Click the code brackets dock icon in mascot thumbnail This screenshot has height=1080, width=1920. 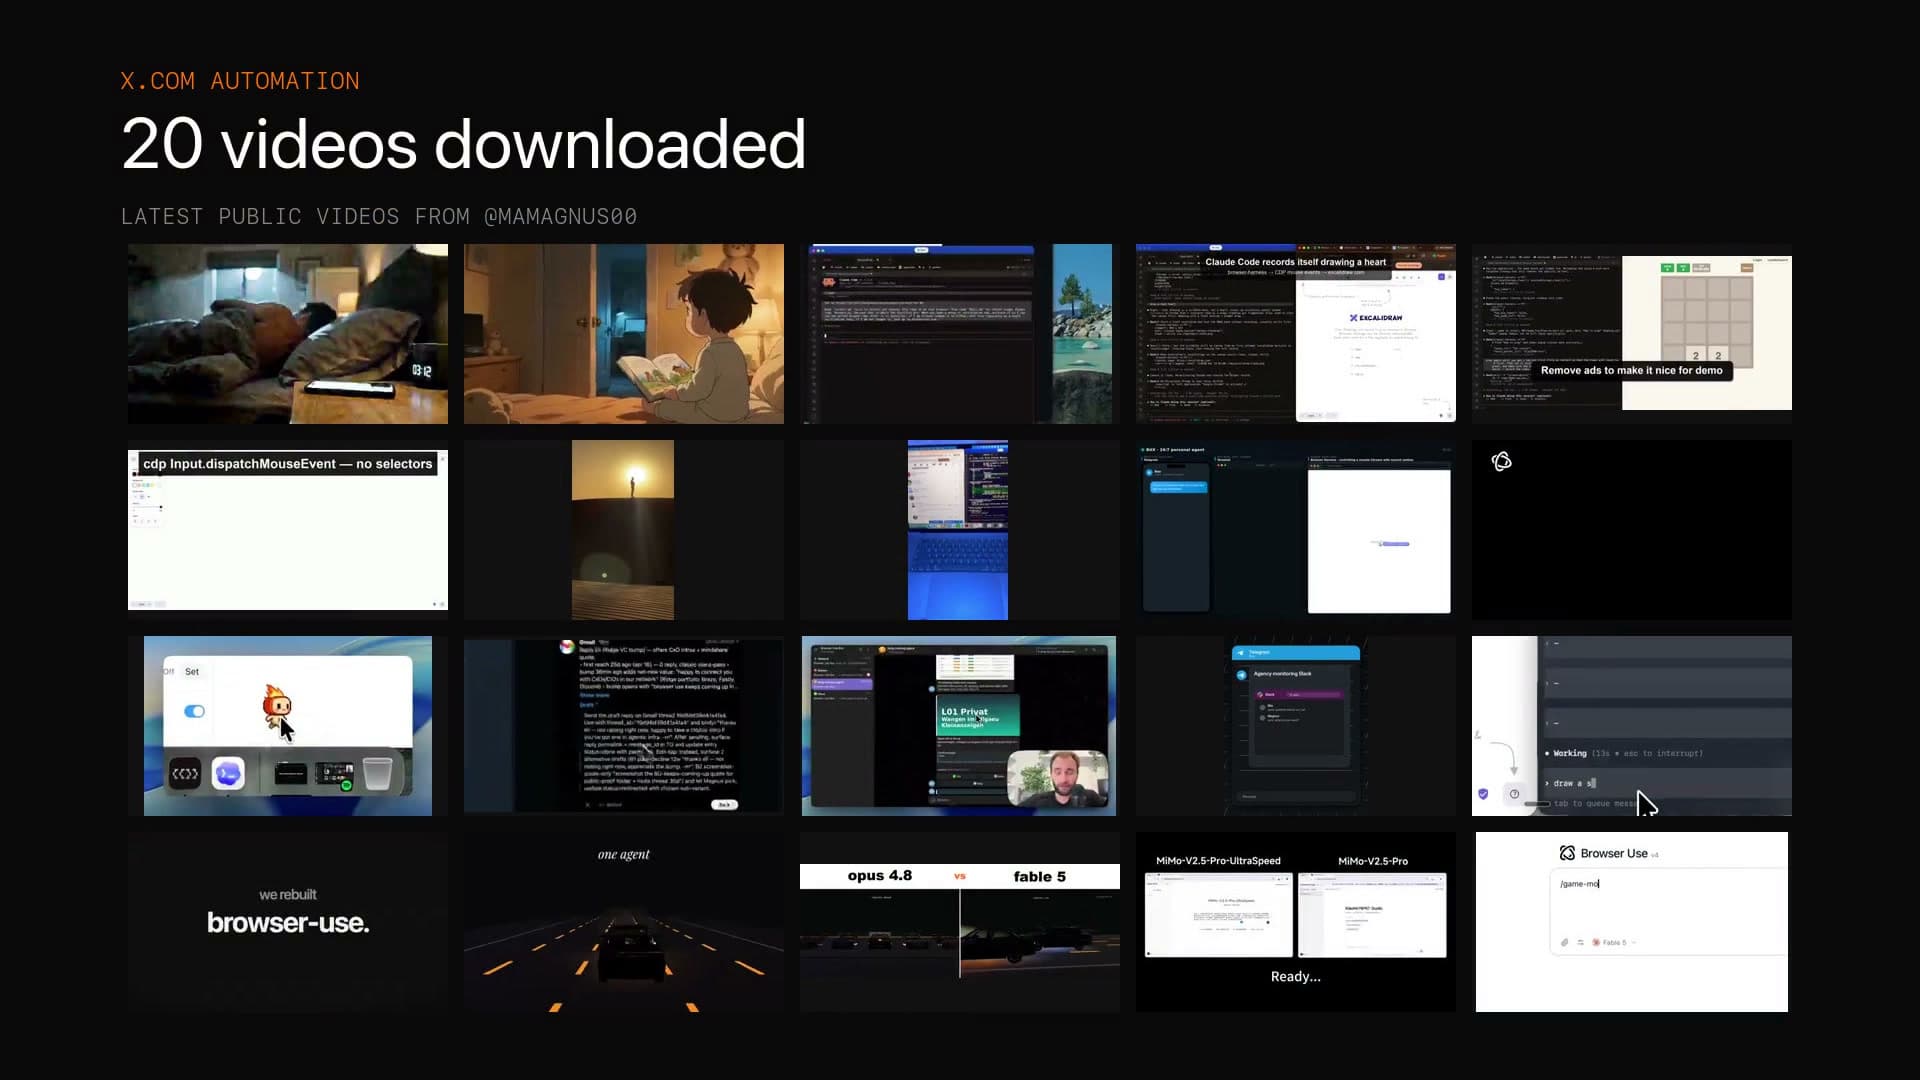(185, 774)
